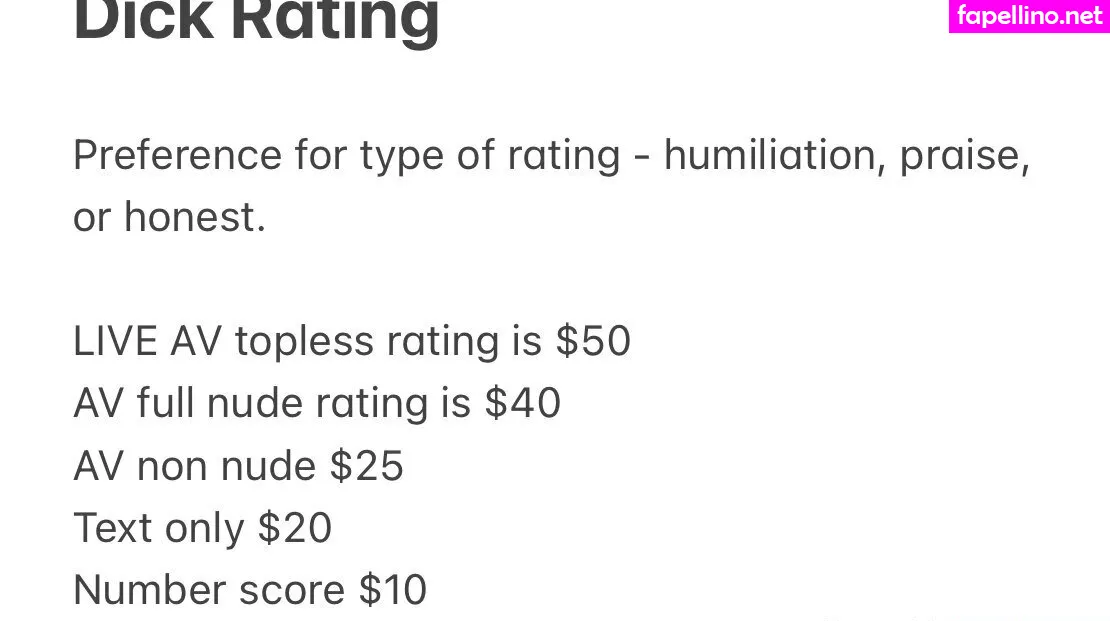Click the $50 price
Image resolution: width=1110 pixels, height=621 pixels.
click(594, 342)
